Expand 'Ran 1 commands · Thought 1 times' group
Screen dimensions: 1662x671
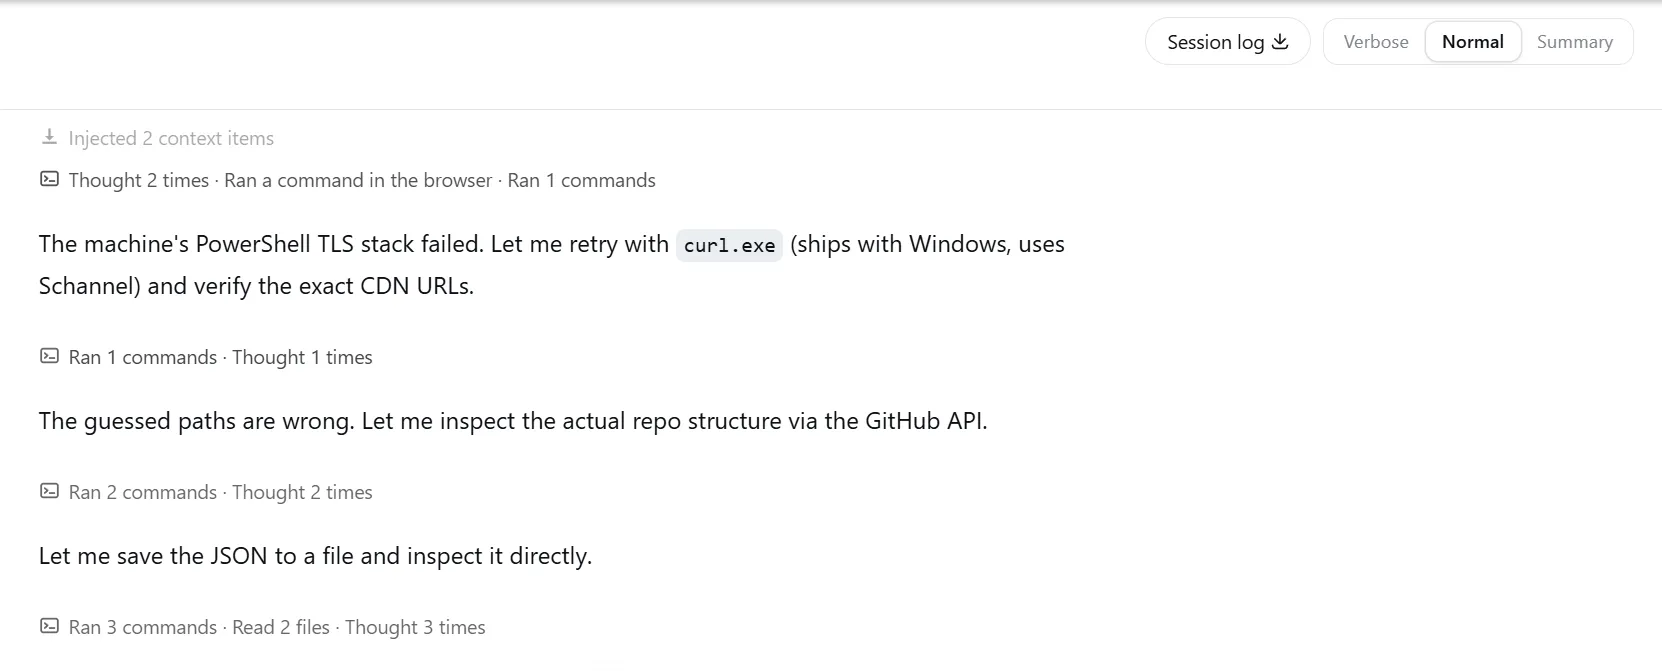pos(206,357)
